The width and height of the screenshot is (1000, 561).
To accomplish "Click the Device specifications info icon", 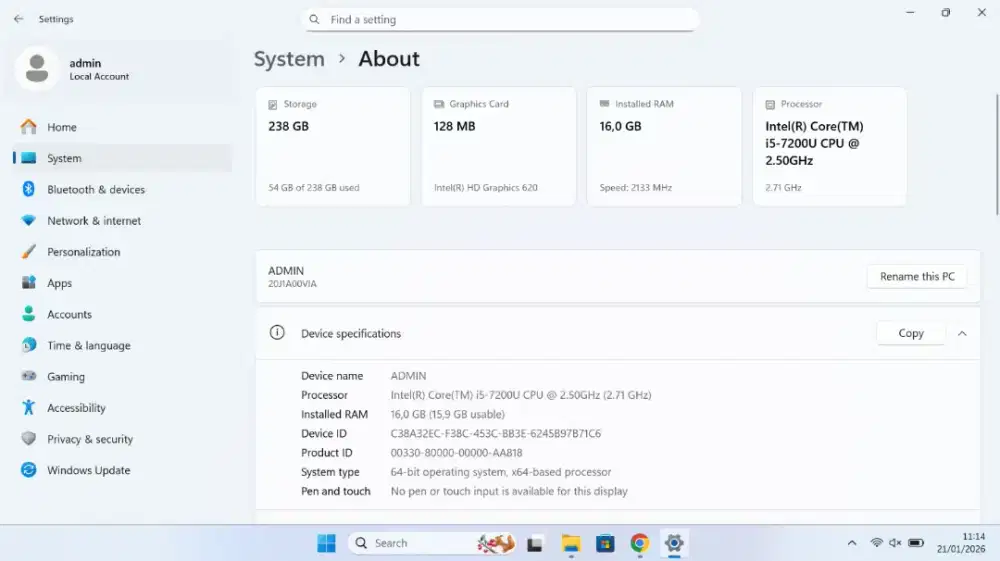I will (277, 333).
